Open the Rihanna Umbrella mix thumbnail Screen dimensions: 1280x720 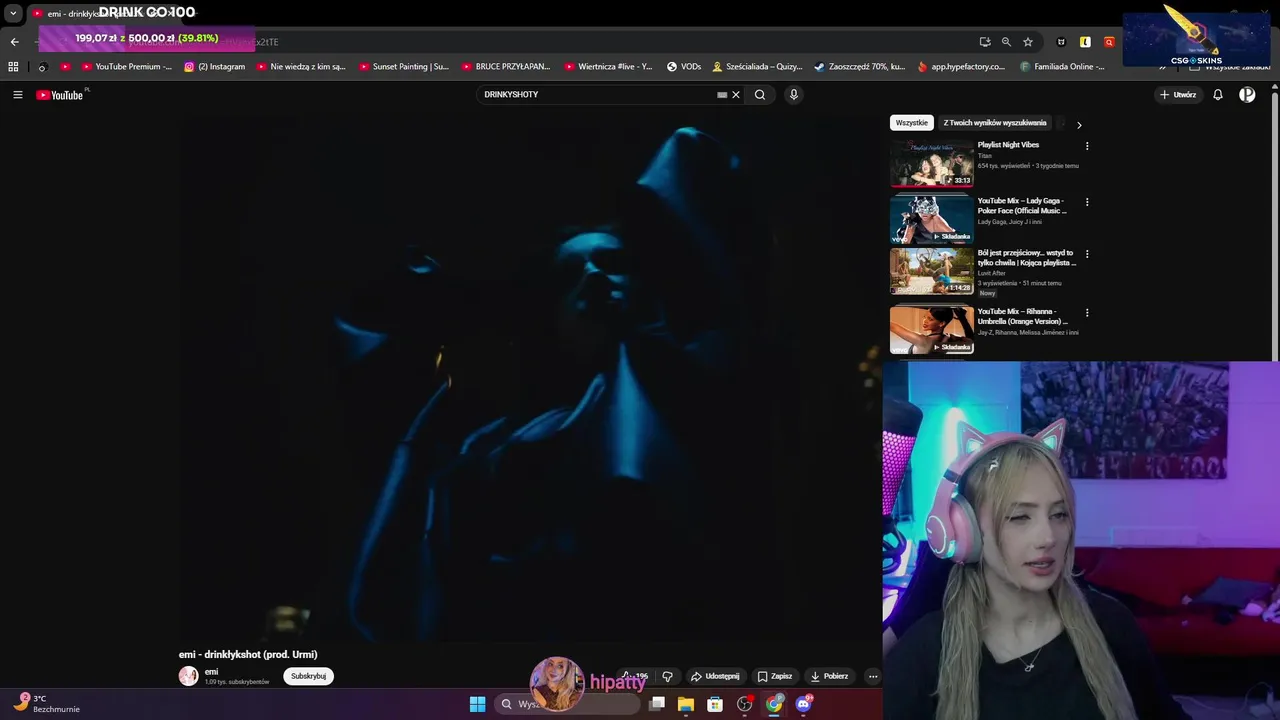(x=932, y=330)
